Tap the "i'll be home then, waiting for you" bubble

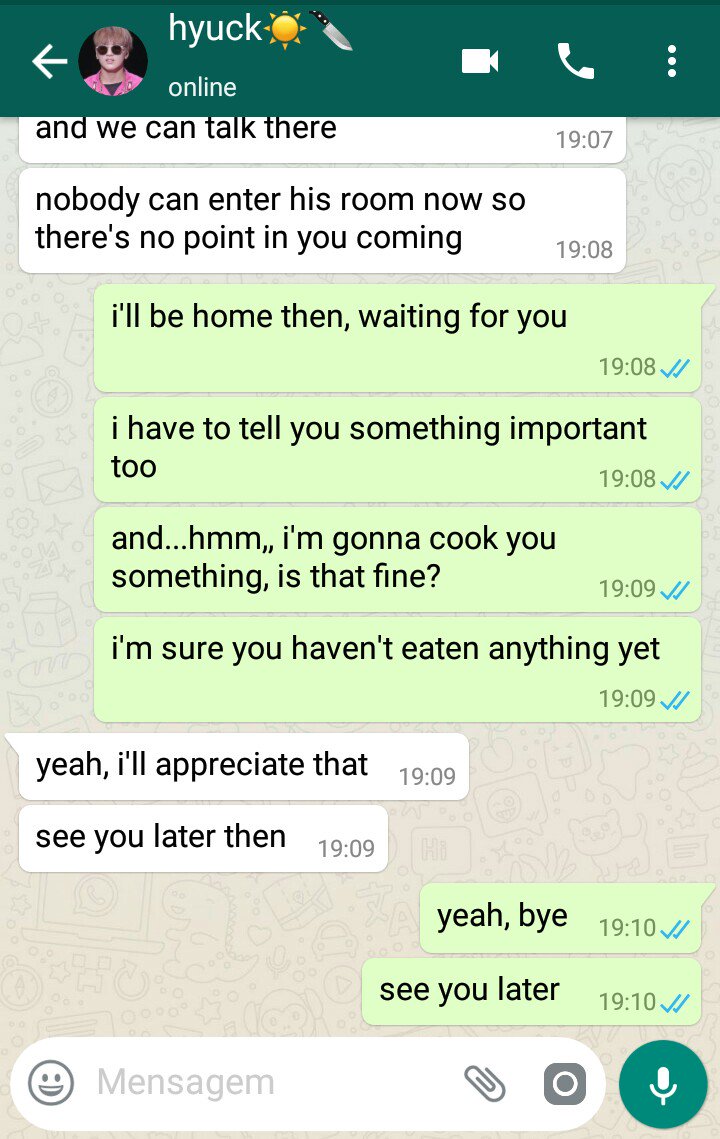point(397,338)
